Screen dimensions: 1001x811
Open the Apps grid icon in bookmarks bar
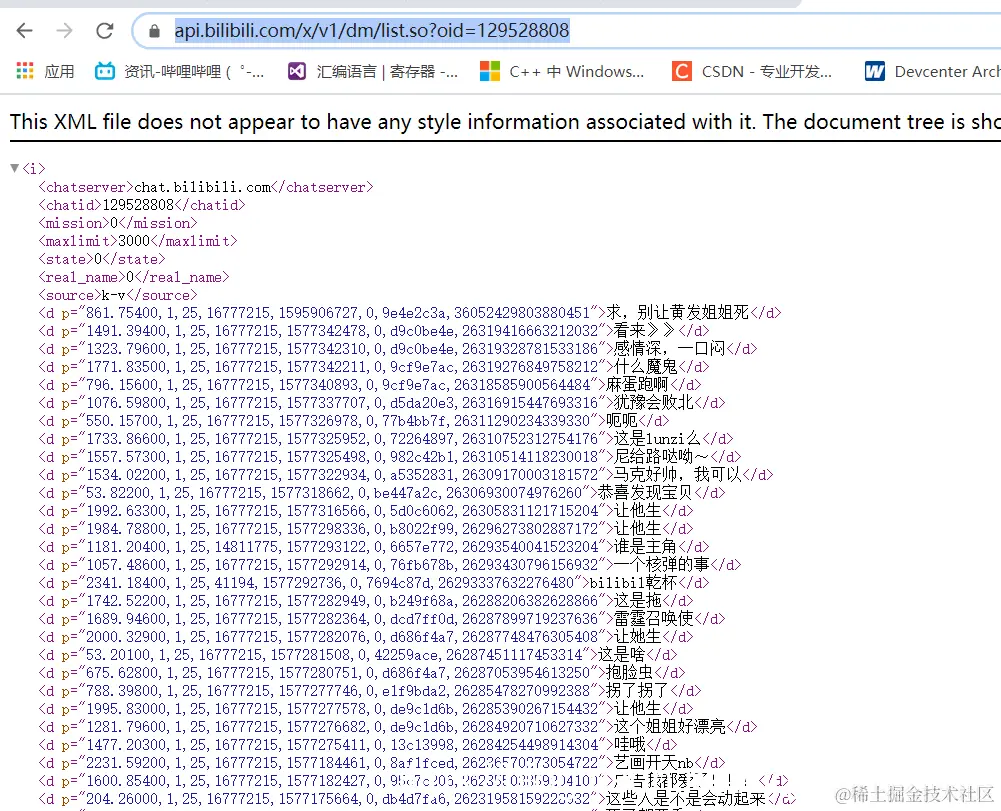tap(25, 71)
